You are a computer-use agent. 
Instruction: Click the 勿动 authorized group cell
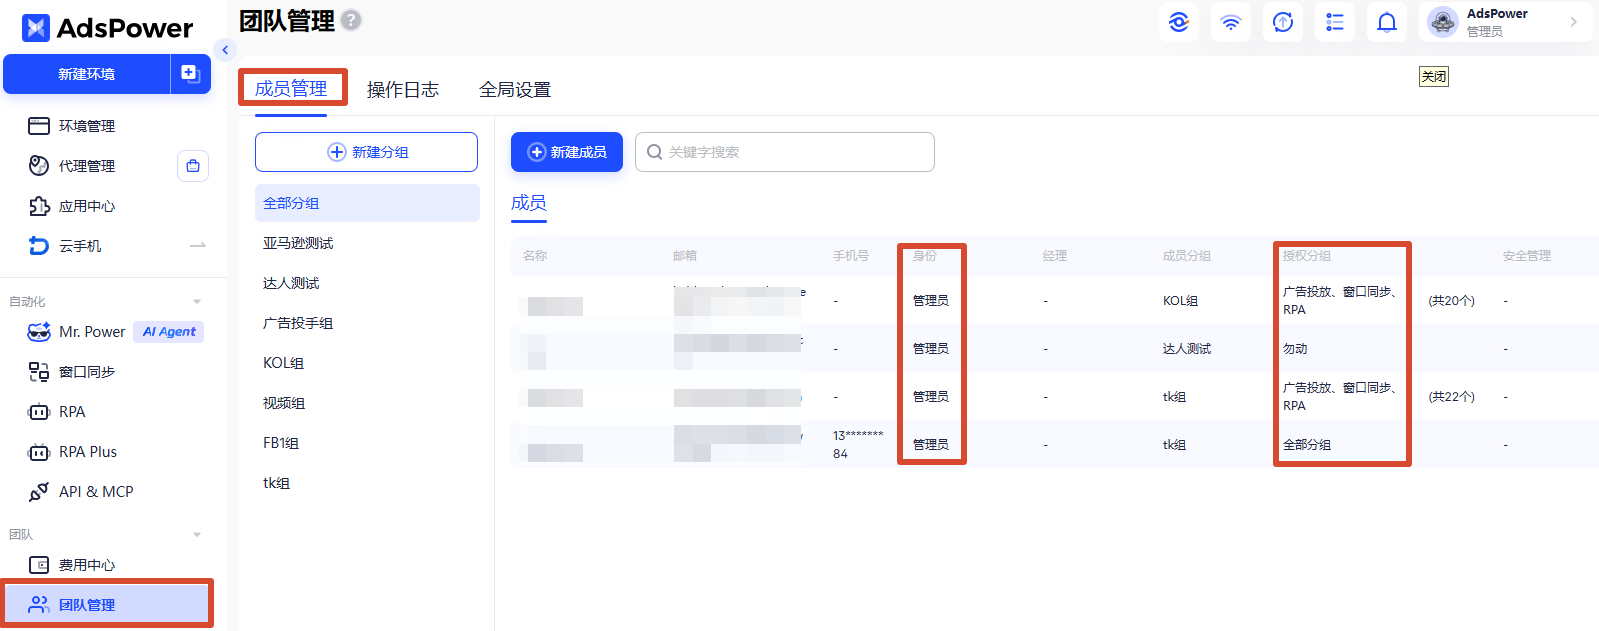(1295, 349)
